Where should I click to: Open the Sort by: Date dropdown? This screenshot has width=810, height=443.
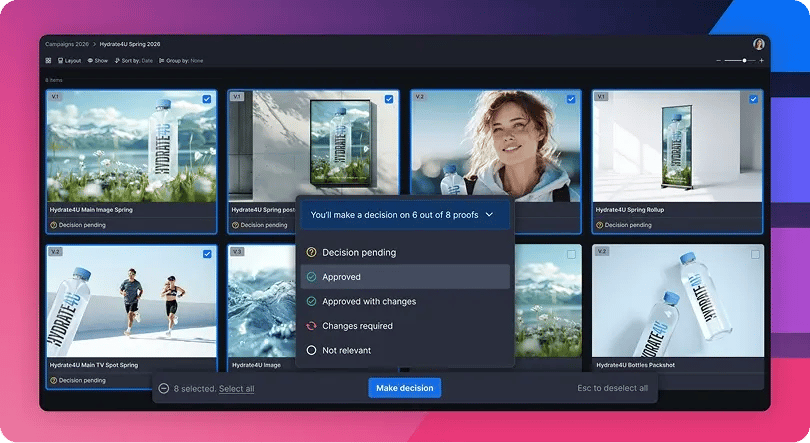[x=134, y=60]
